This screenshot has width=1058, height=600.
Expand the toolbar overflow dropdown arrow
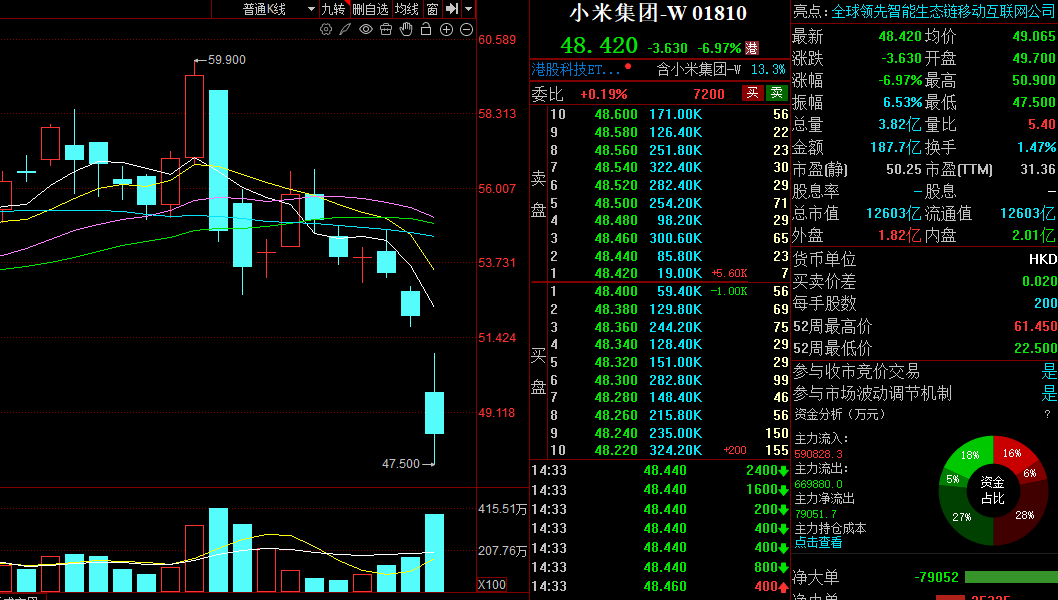pos(469,9)
